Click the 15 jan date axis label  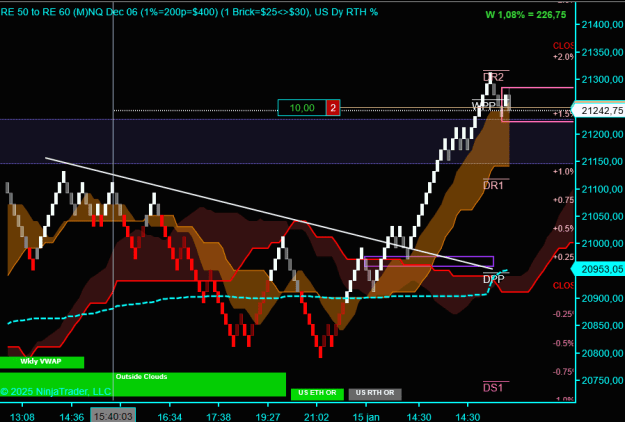(366, 417)
